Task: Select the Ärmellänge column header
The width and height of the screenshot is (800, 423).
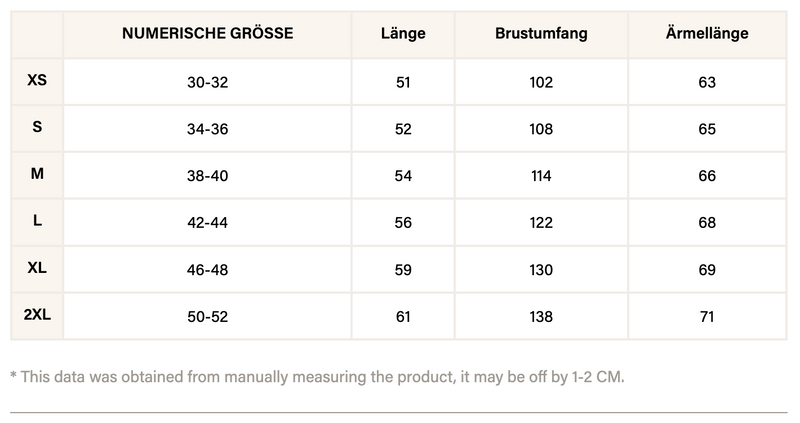Action: click(x=707, y=34)
